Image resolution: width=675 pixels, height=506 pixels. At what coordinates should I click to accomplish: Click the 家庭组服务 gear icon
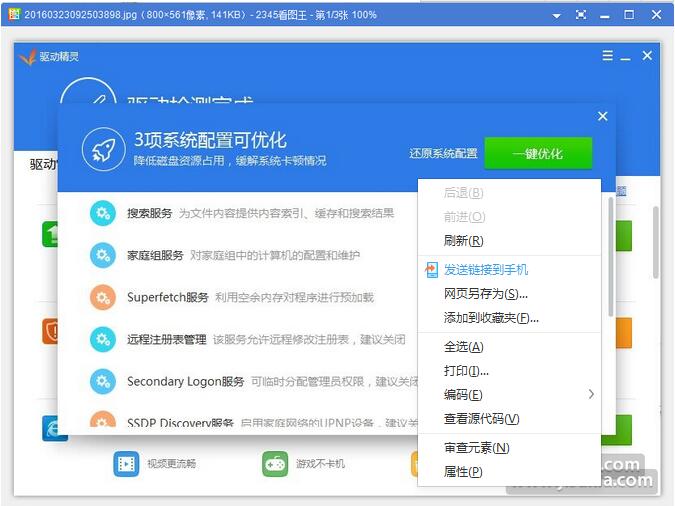click(x=102, y=255)
